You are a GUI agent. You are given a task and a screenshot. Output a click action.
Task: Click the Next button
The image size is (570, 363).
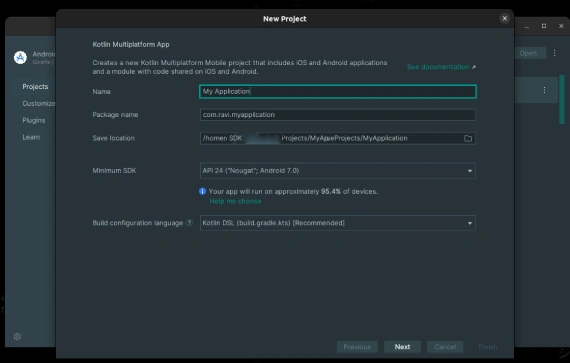point(402,347)
